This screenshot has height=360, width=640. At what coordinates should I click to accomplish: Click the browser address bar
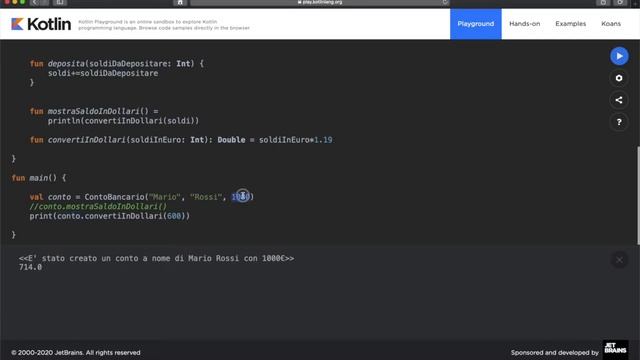tap(320, 2)
